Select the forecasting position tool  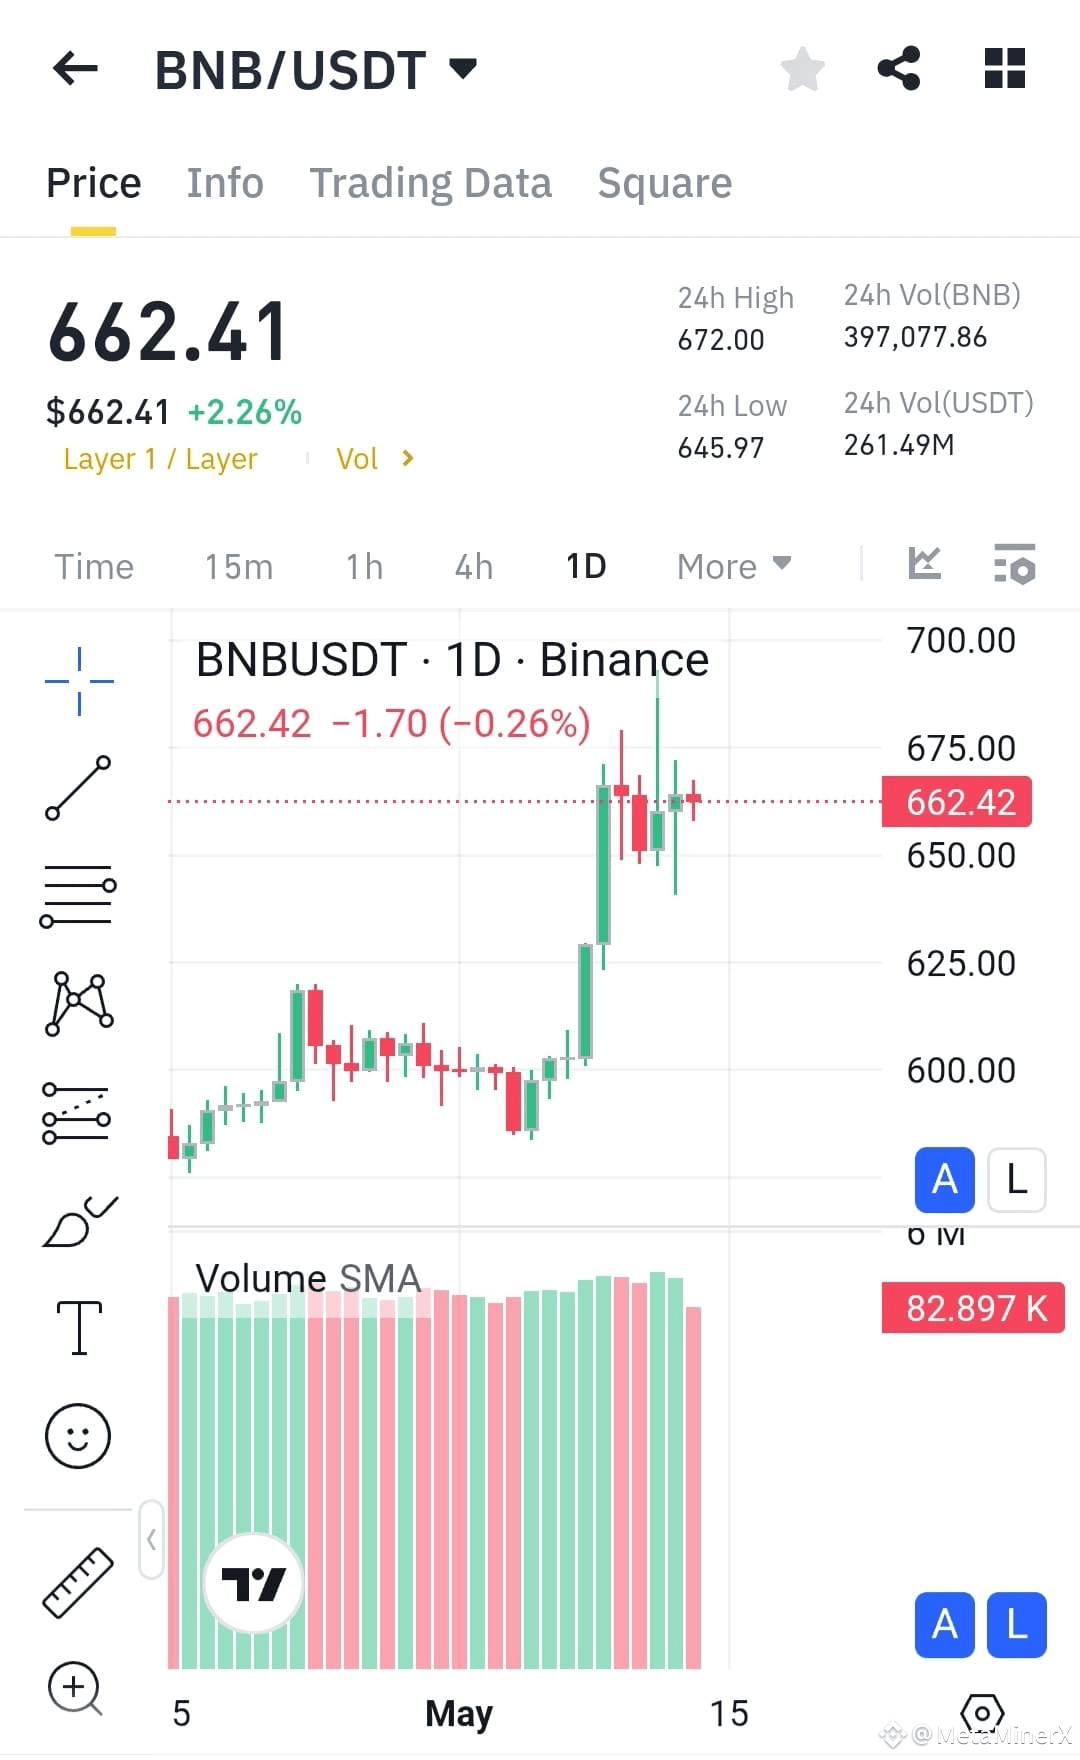(x=77, y=1112)
